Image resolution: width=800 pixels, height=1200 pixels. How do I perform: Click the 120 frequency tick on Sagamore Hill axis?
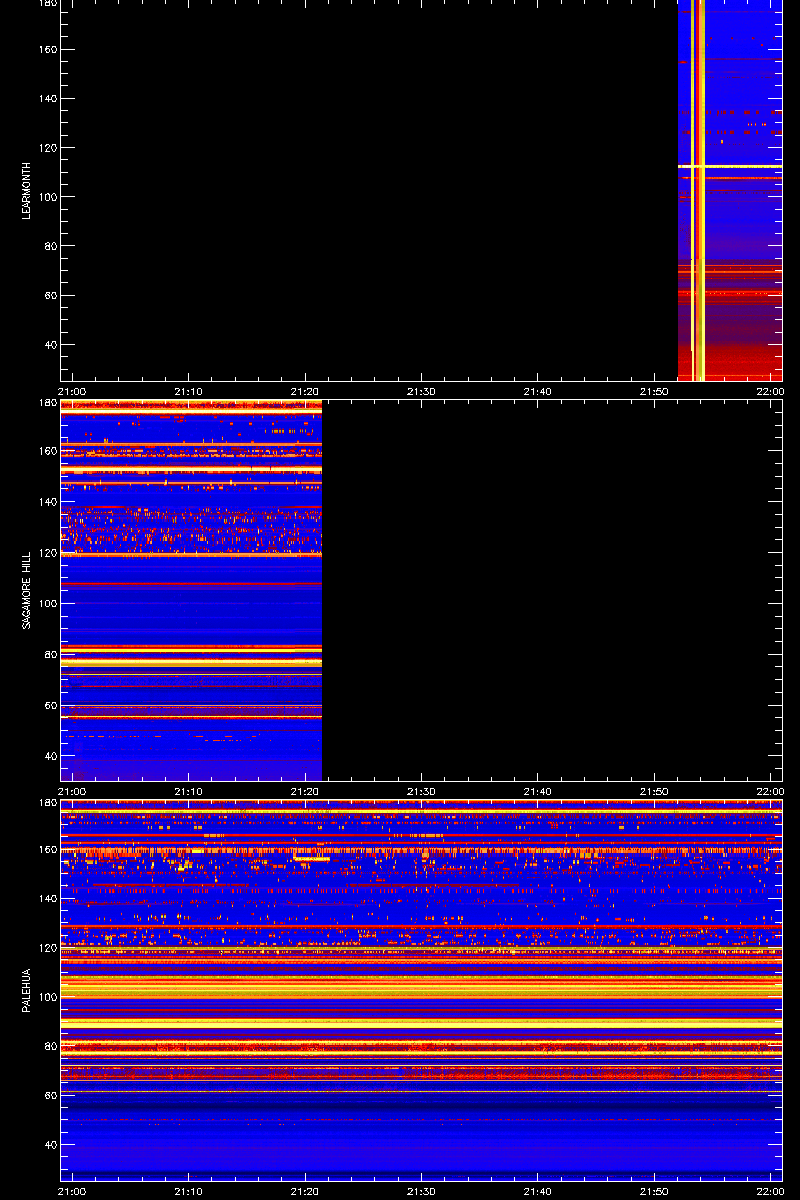point(47,553)
